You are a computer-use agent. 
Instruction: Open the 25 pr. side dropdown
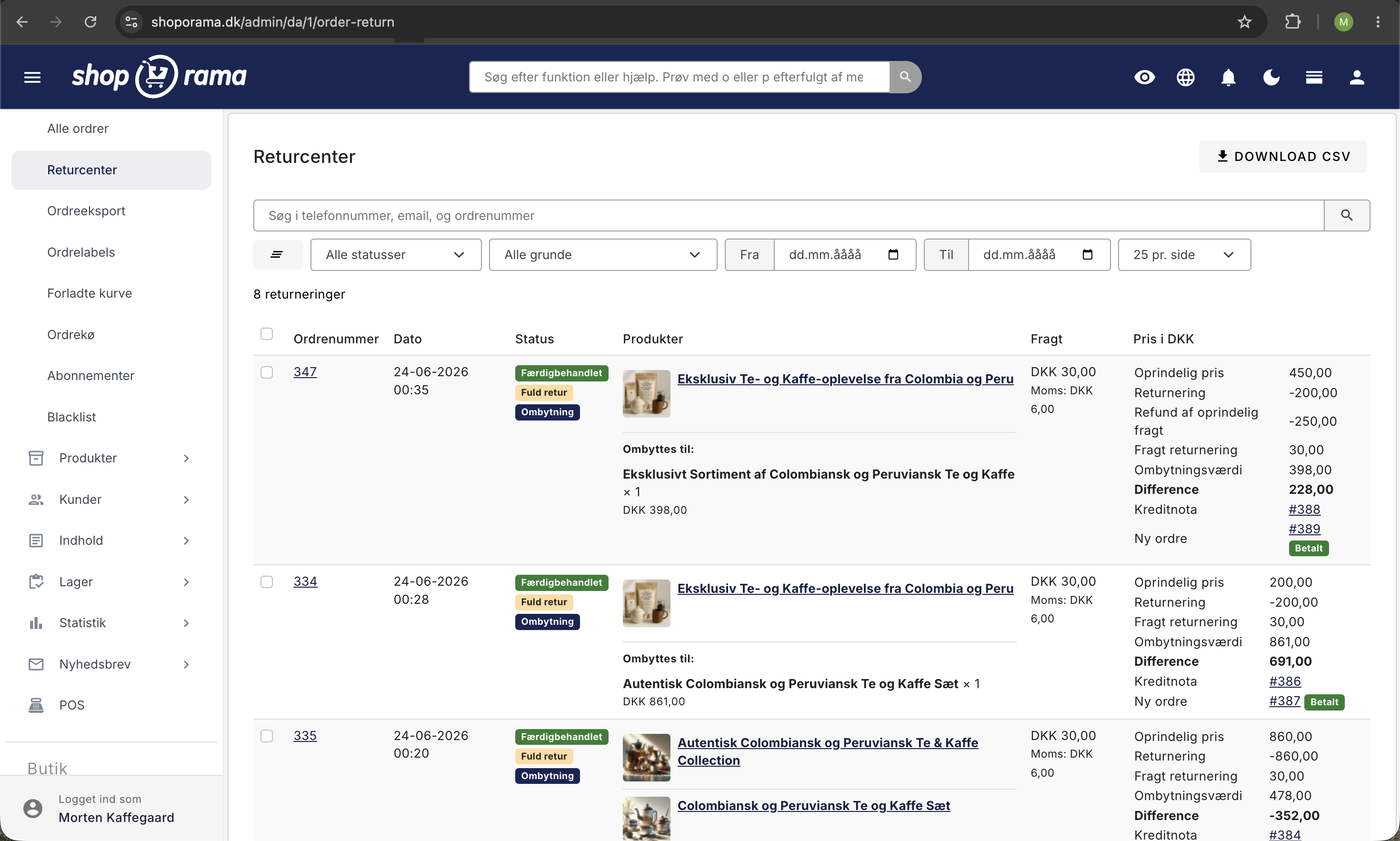tap(1184, 255)
